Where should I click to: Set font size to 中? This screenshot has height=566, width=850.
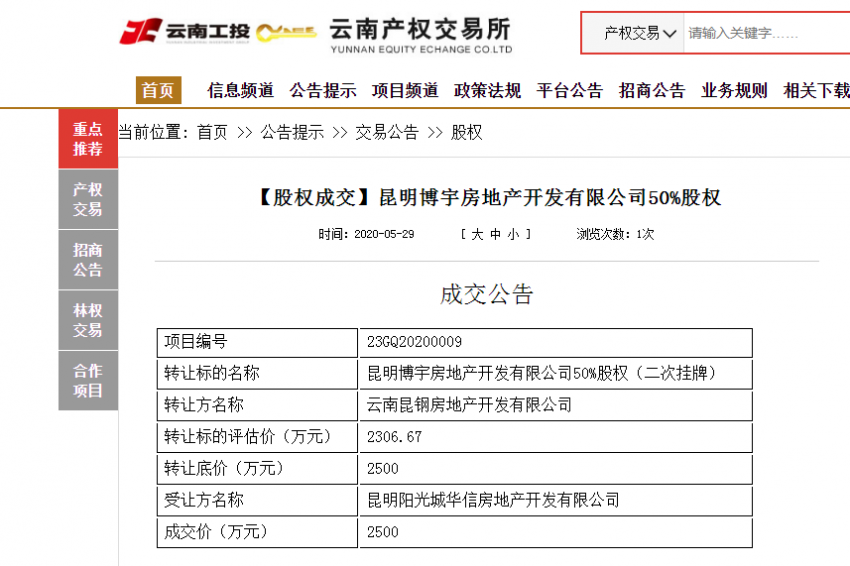(495, 234)
